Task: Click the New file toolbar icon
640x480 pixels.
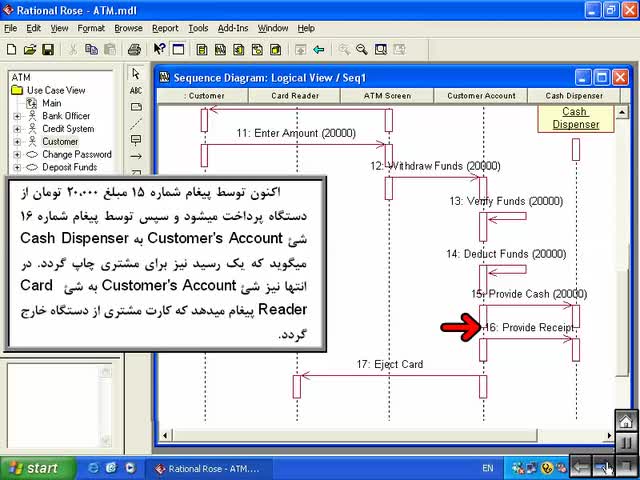Action: (12, 50)
